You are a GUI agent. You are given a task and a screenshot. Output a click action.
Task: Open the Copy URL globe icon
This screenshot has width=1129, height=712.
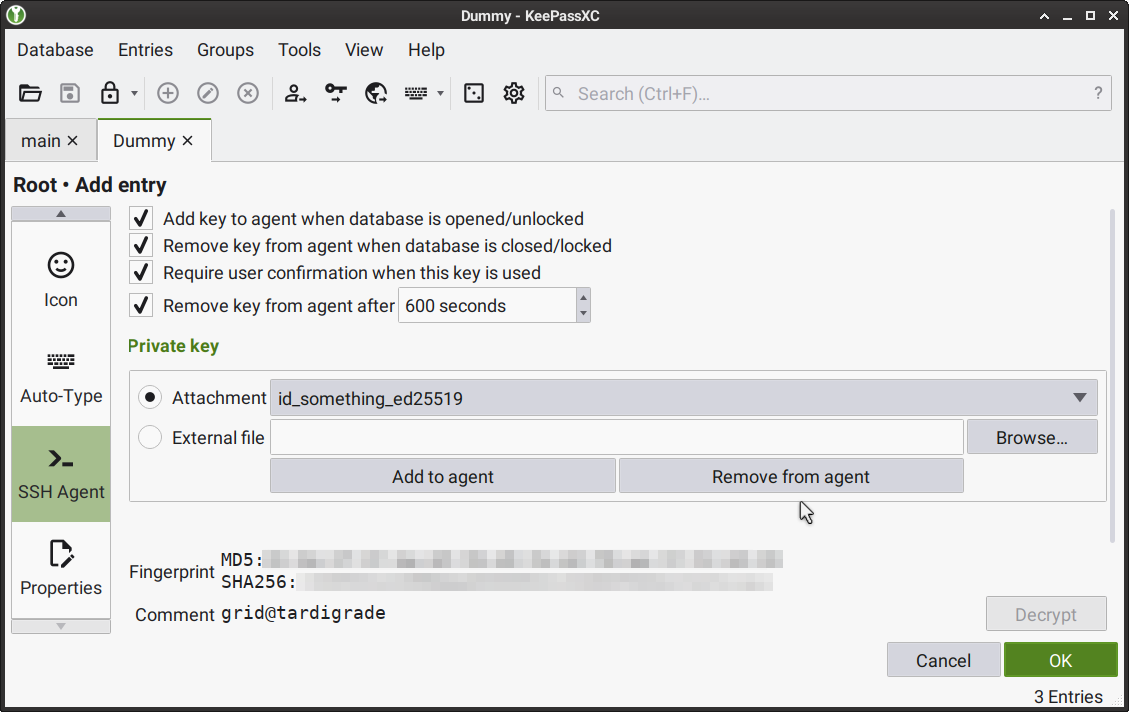pyautogui.click(x=375, y=92)
